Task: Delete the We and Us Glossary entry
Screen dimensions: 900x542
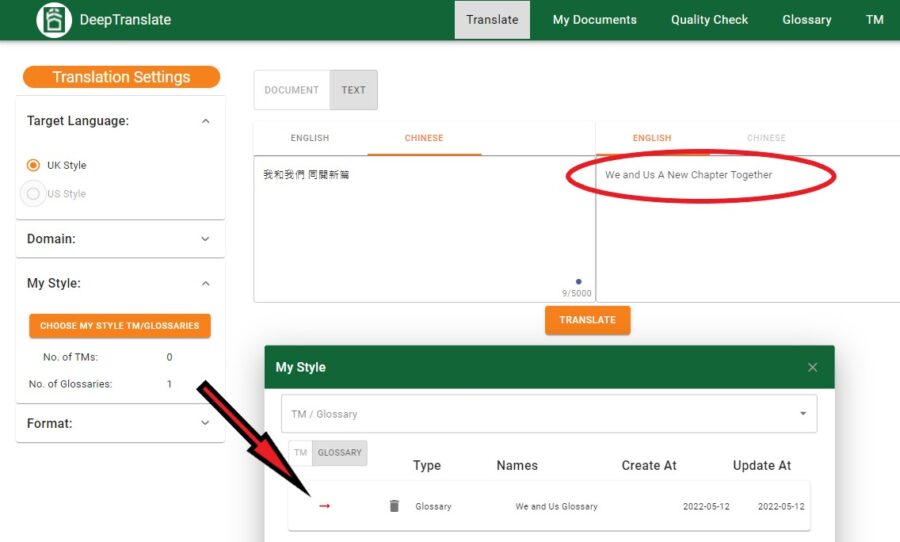Action: (394, 506)
